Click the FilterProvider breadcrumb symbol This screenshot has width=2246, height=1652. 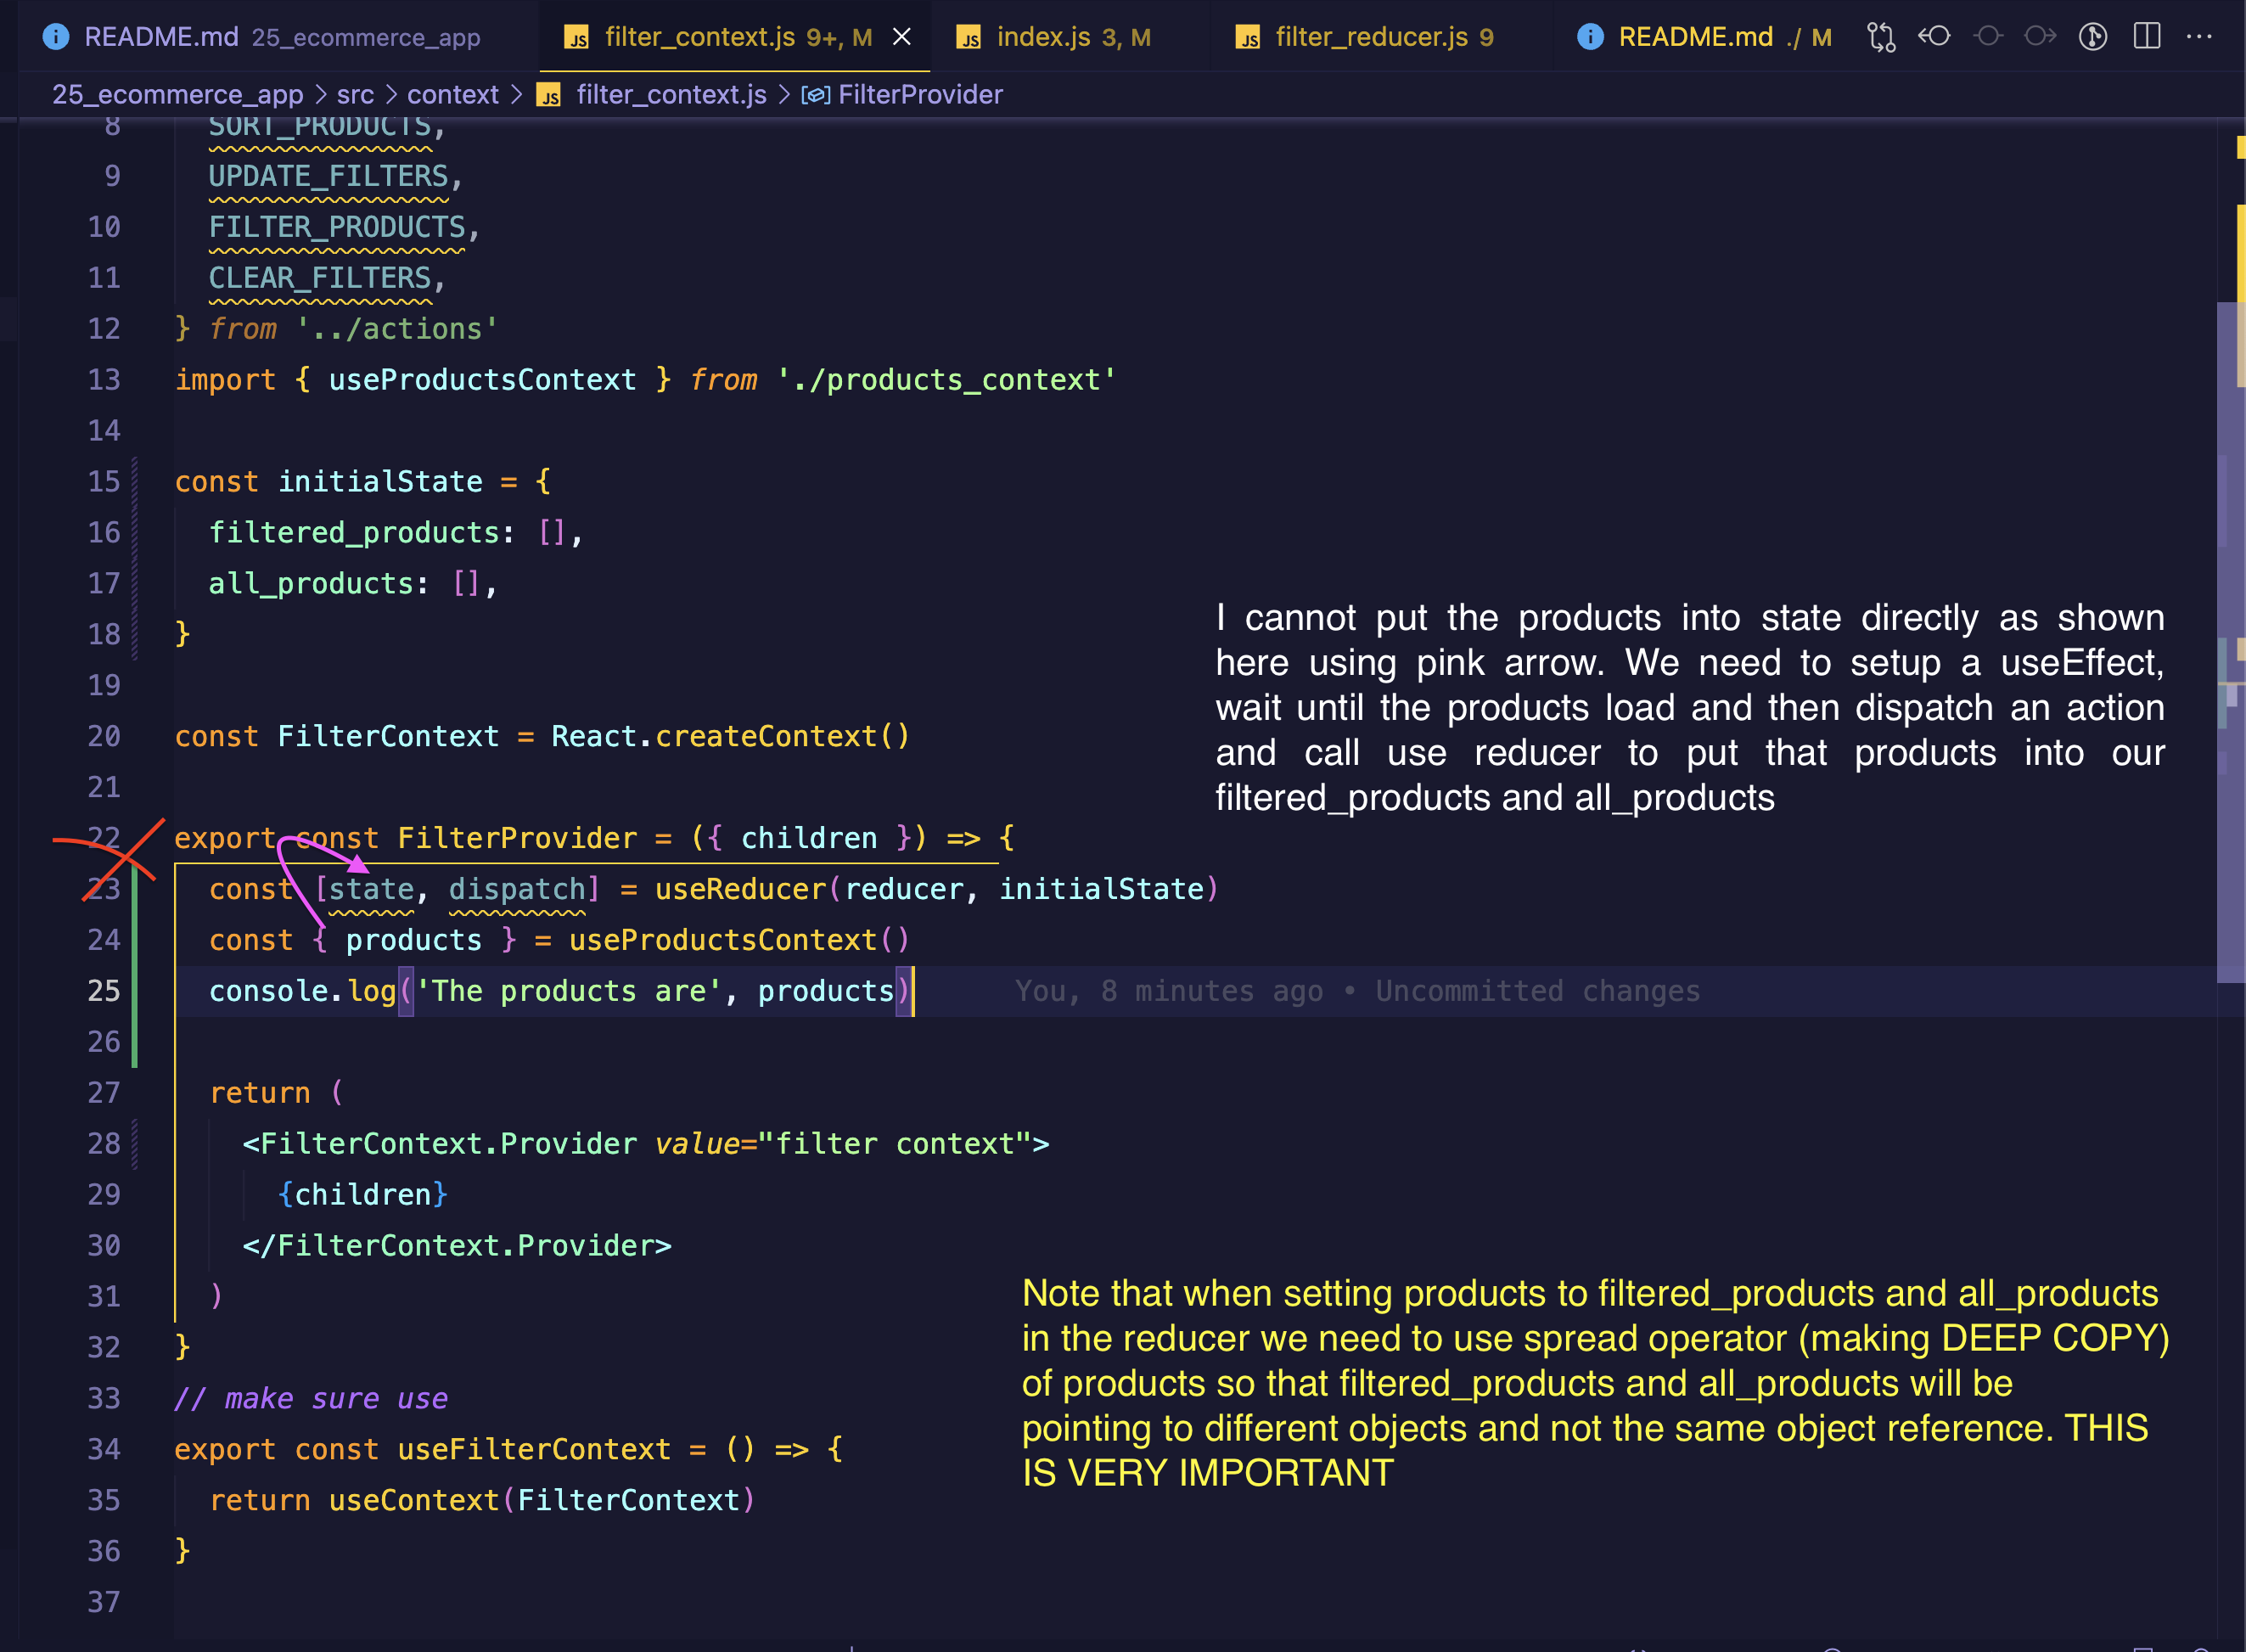coord(919,95)
